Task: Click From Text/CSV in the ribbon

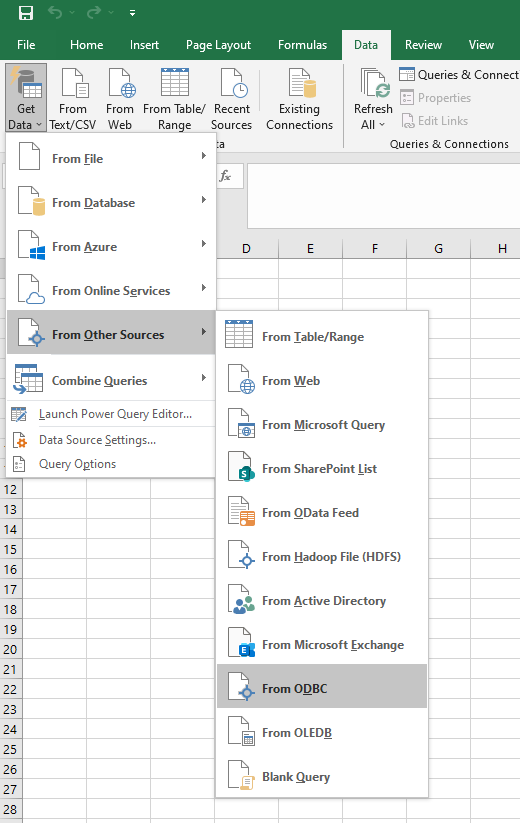Action: pos(73,98)
